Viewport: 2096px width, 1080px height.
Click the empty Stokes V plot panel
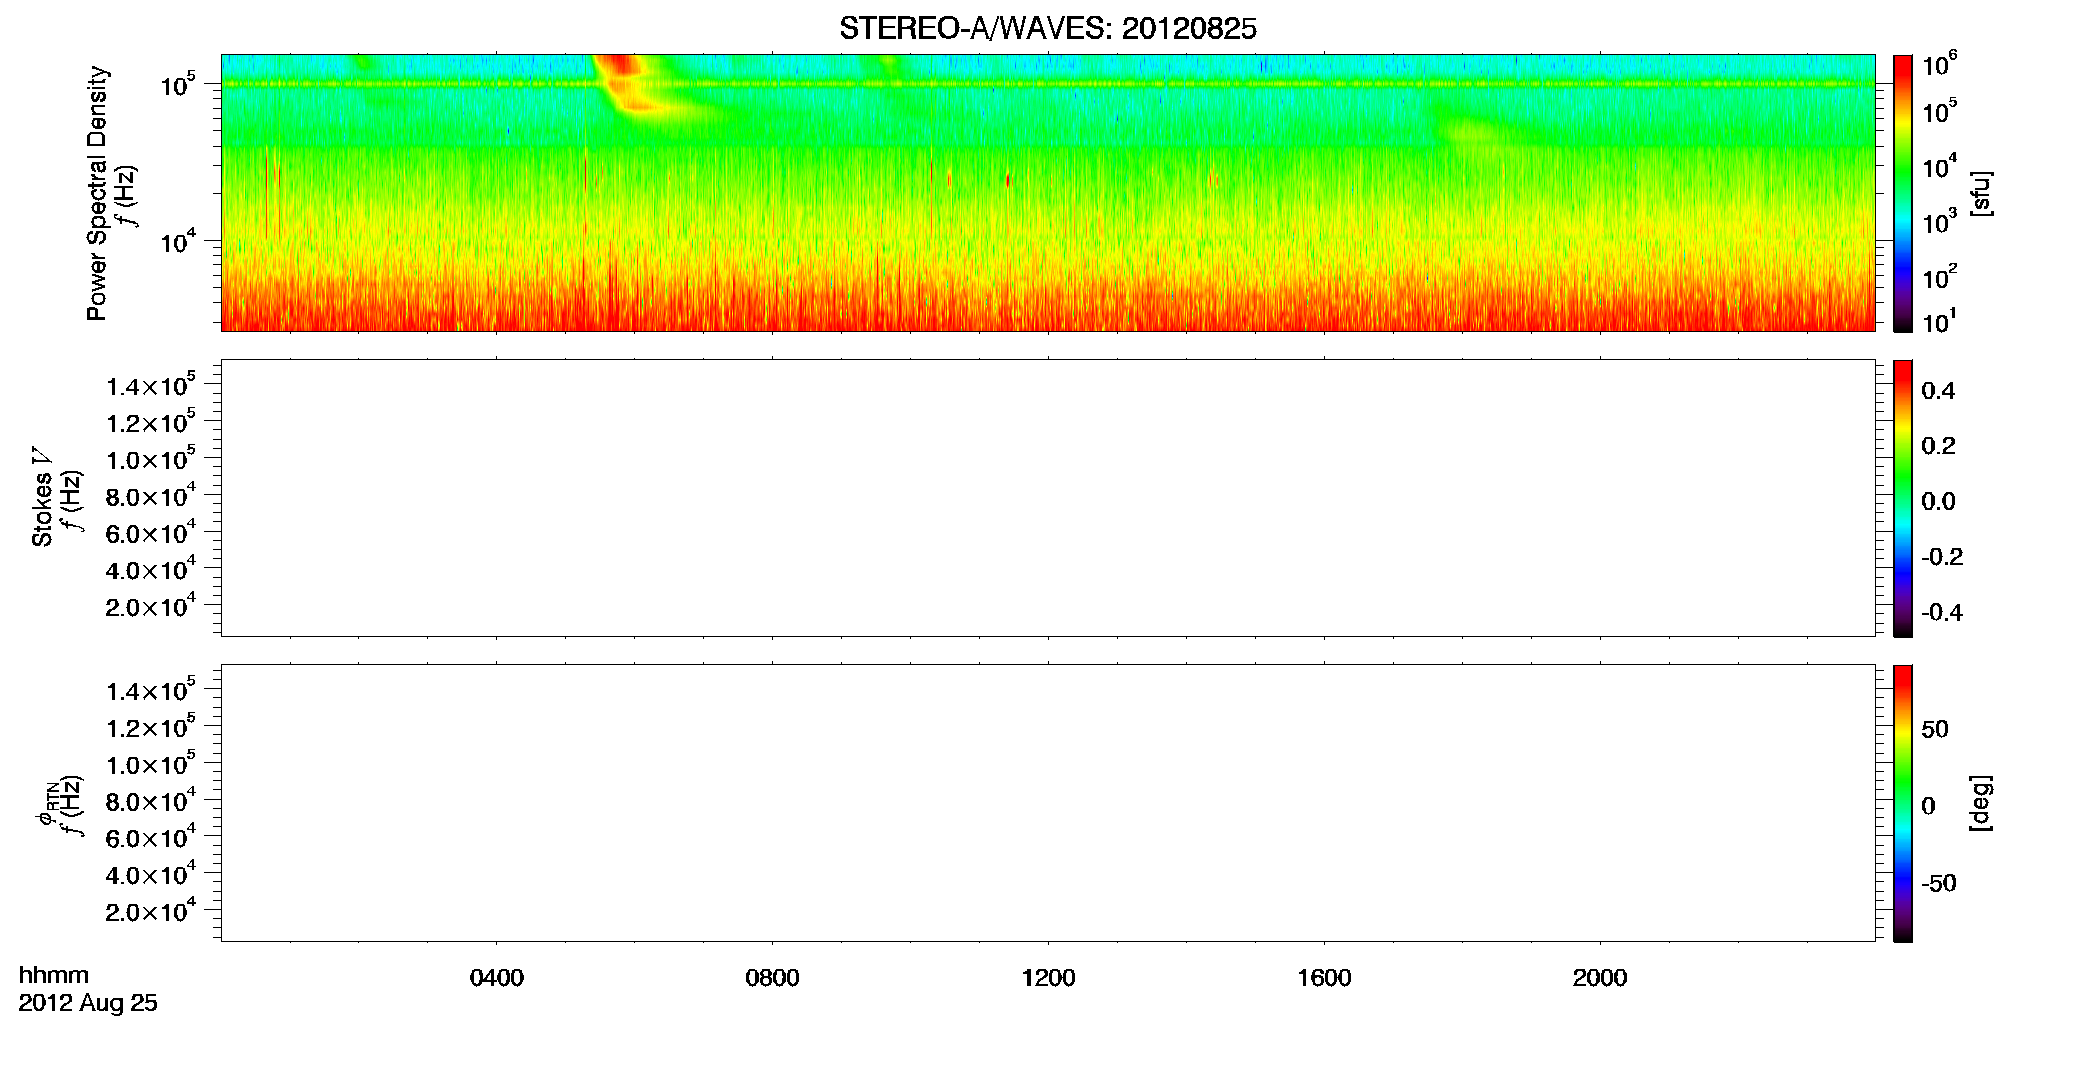pos(1047,498)
